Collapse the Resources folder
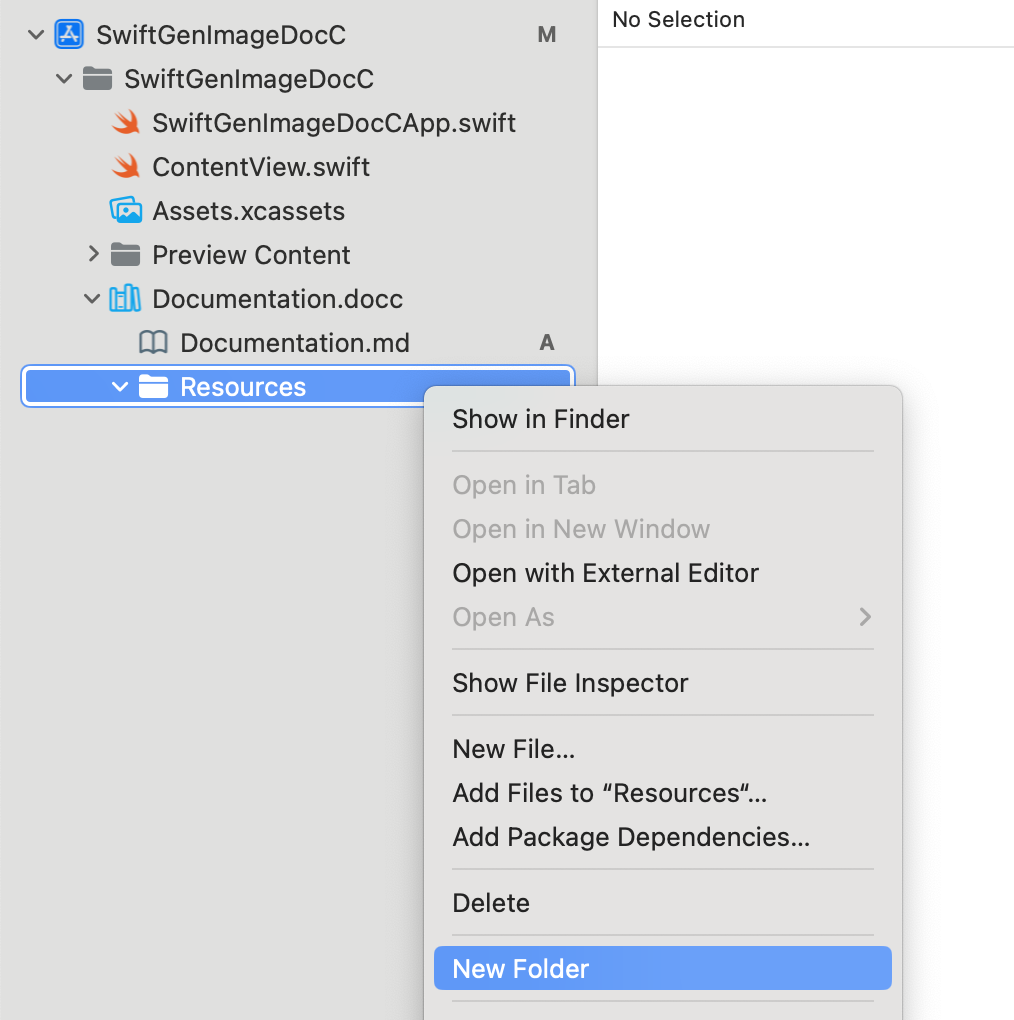 [x=121, y=387]
